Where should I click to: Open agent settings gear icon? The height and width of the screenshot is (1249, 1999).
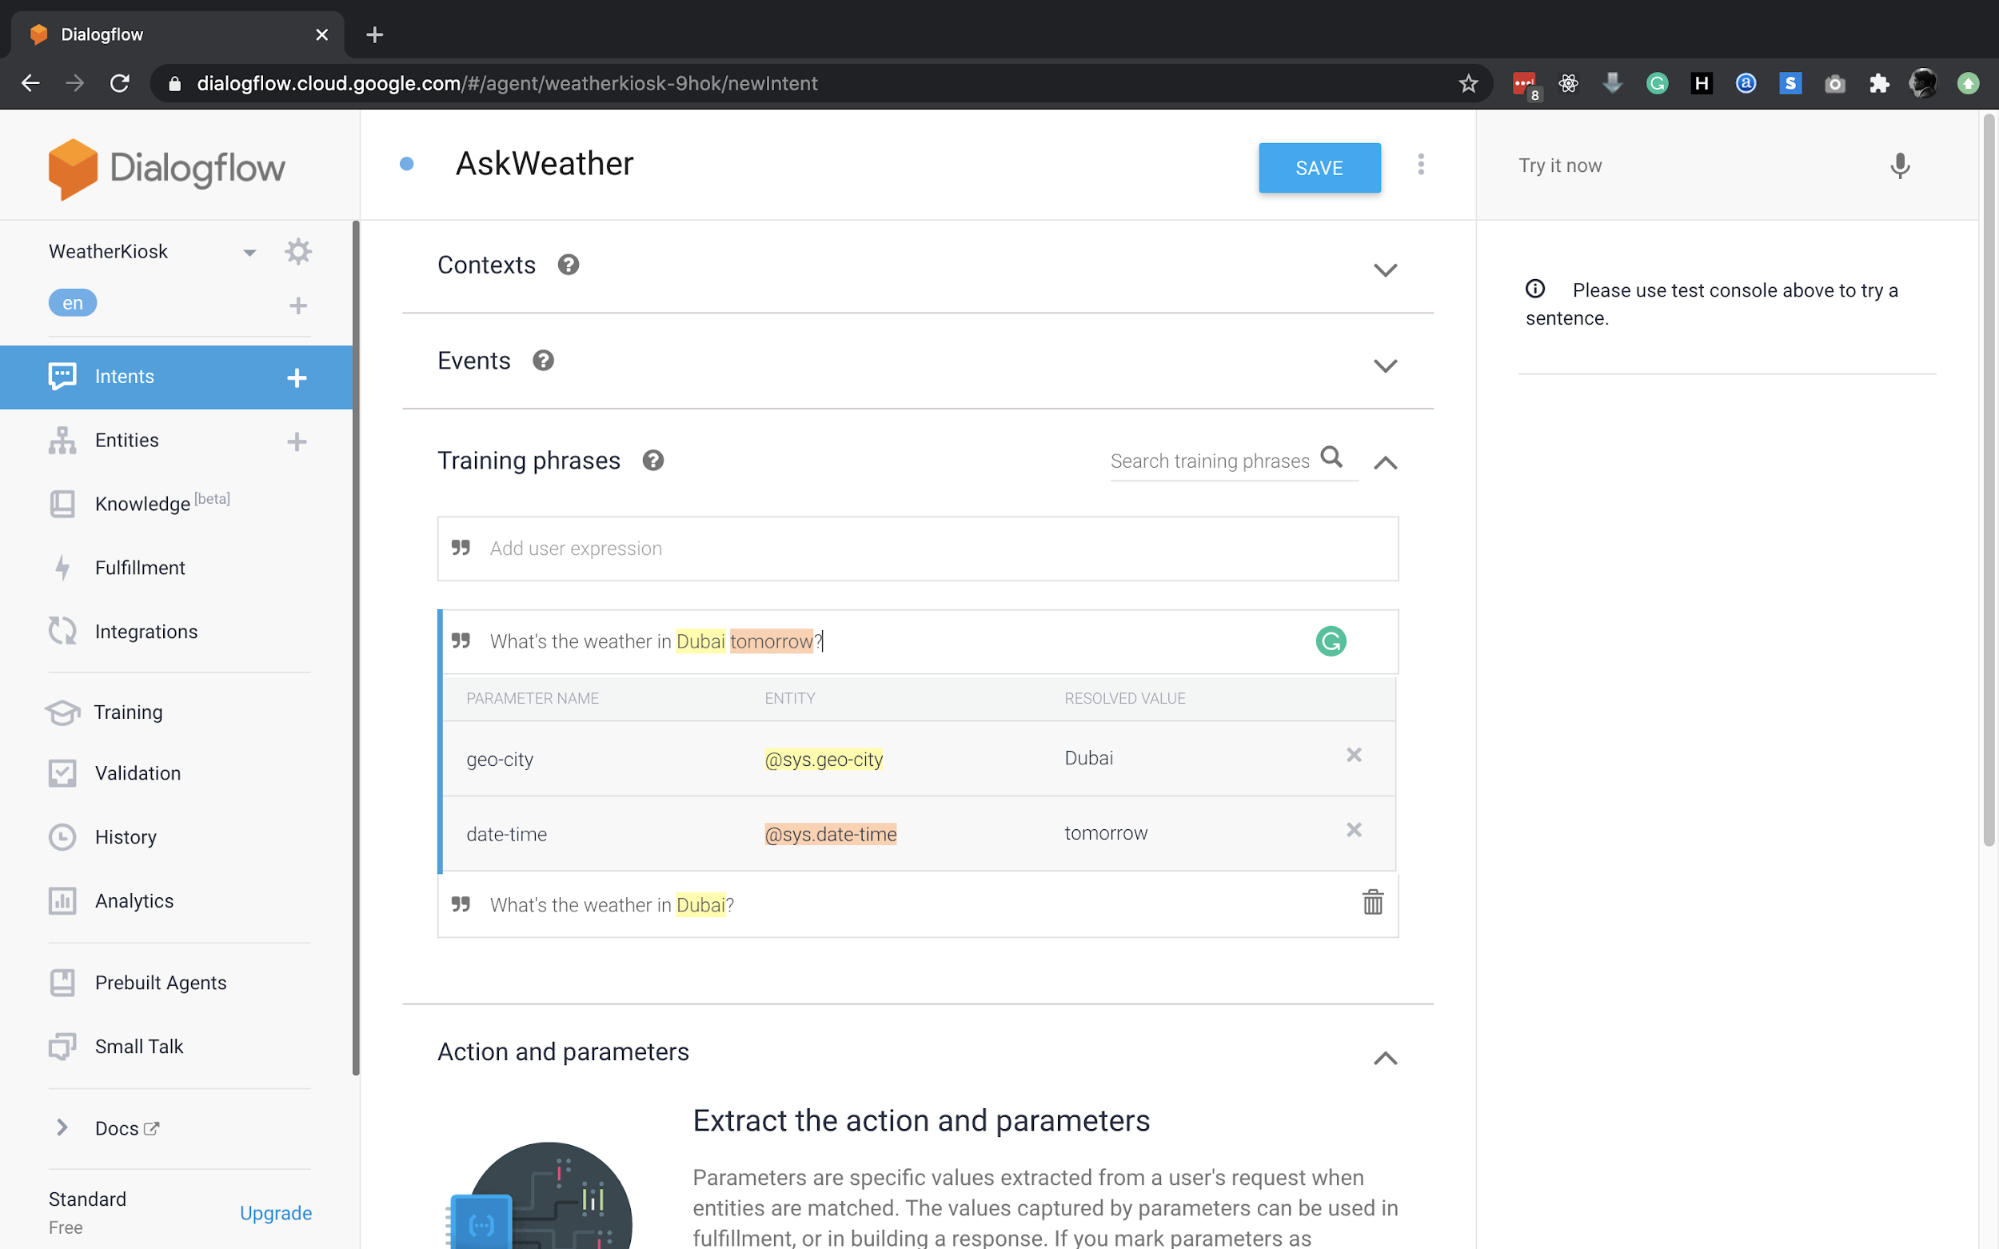pyautogui.click(x=298, y=251)
